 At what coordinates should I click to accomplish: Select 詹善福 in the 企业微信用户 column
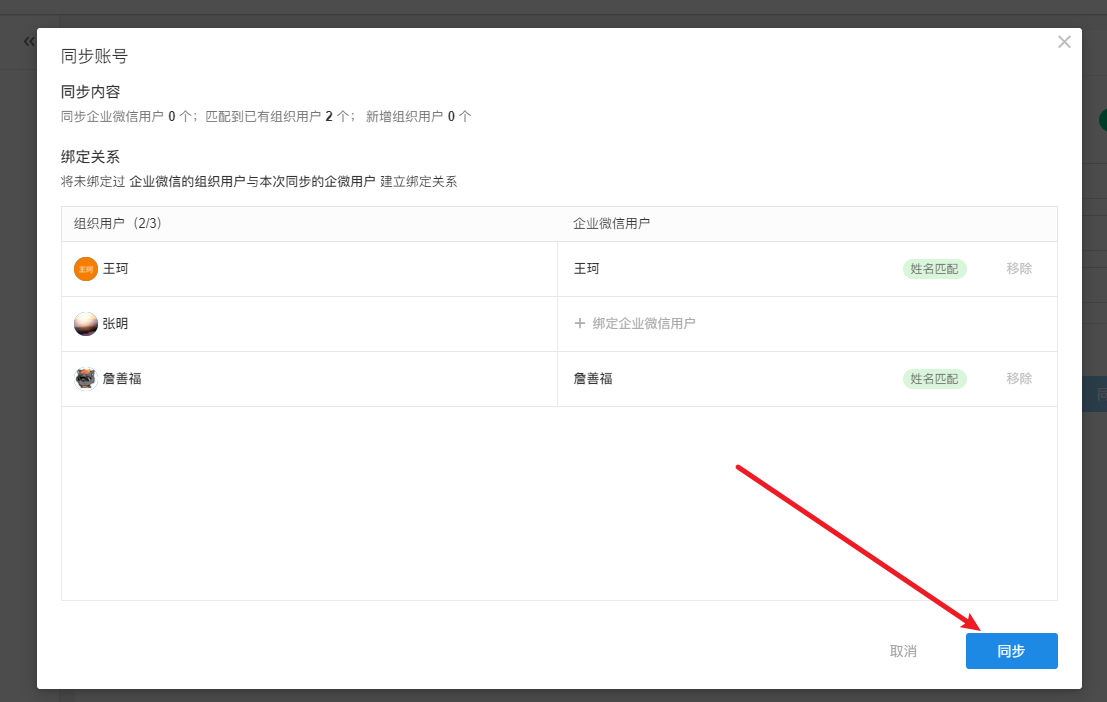point(593,379)
